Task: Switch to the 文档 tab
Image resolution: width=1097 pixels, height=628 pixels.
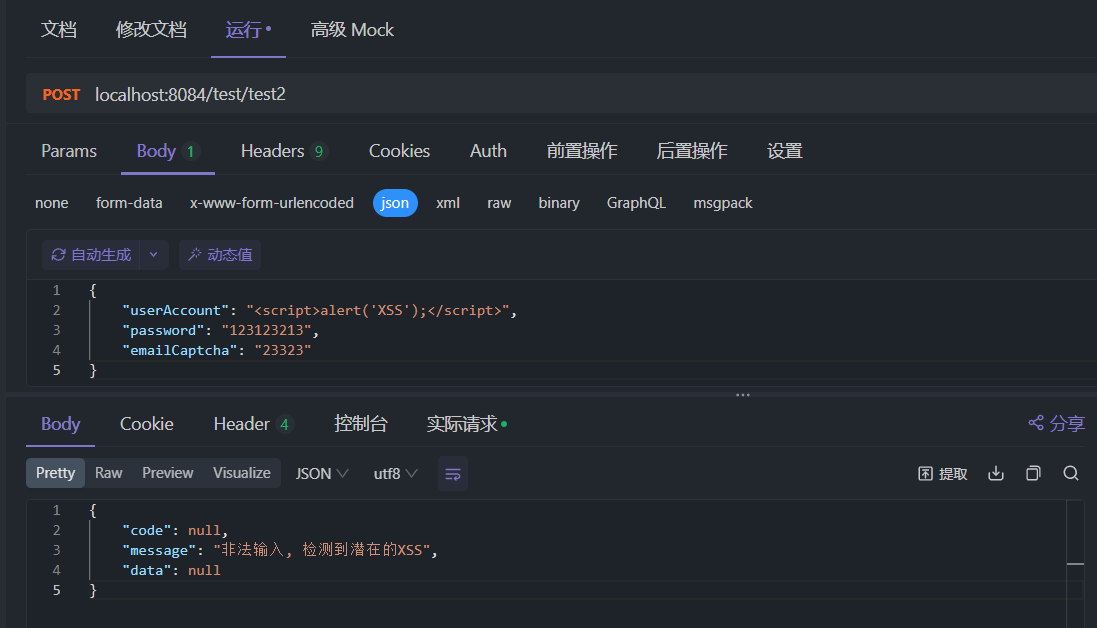Action: click(59, 29)
